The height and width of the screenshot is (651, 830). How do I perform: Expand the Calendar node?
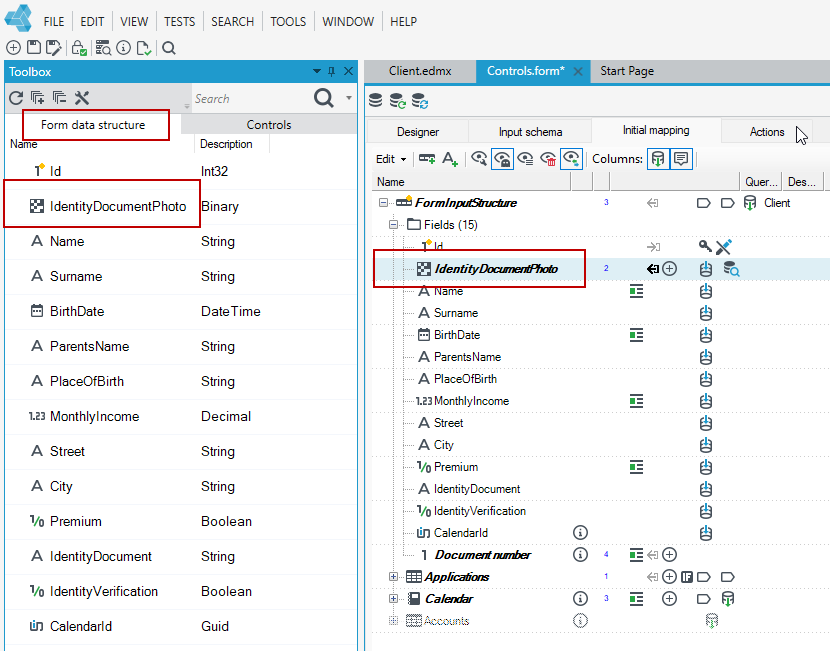393,599
